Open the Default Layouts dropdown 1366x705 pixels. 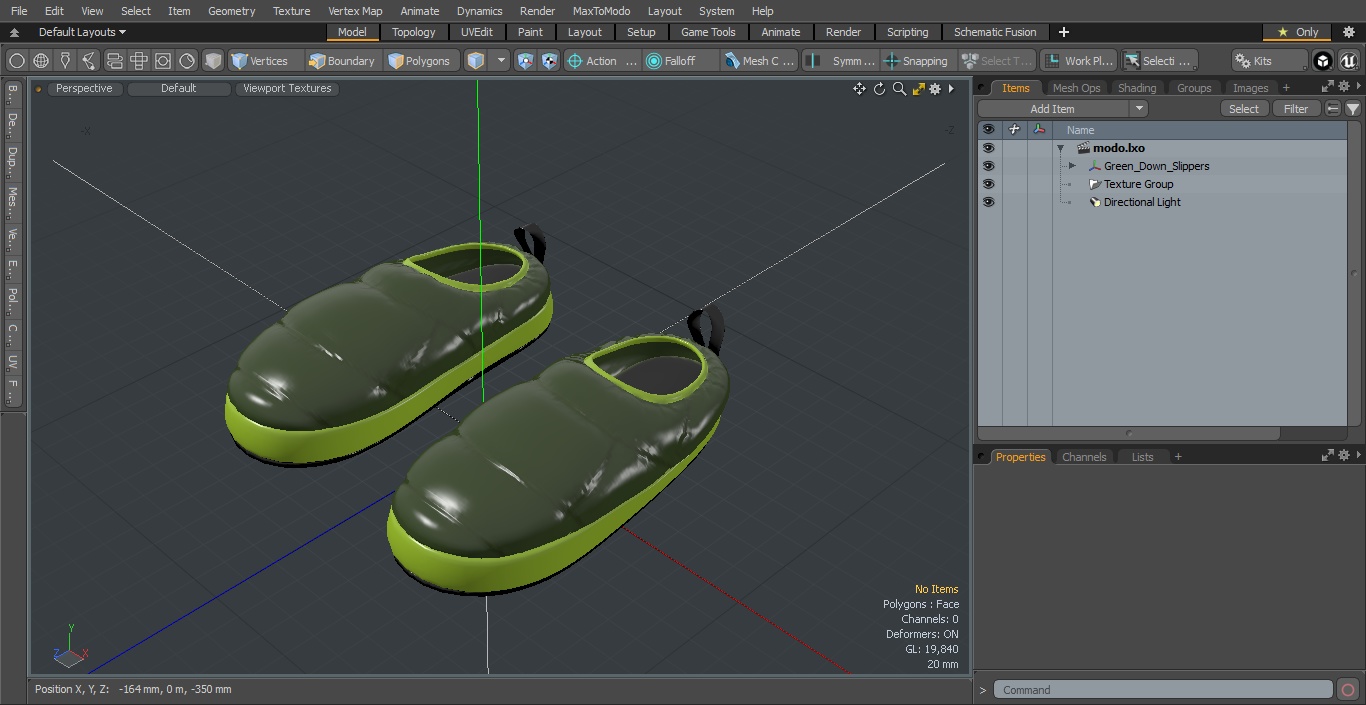[82, 32]
